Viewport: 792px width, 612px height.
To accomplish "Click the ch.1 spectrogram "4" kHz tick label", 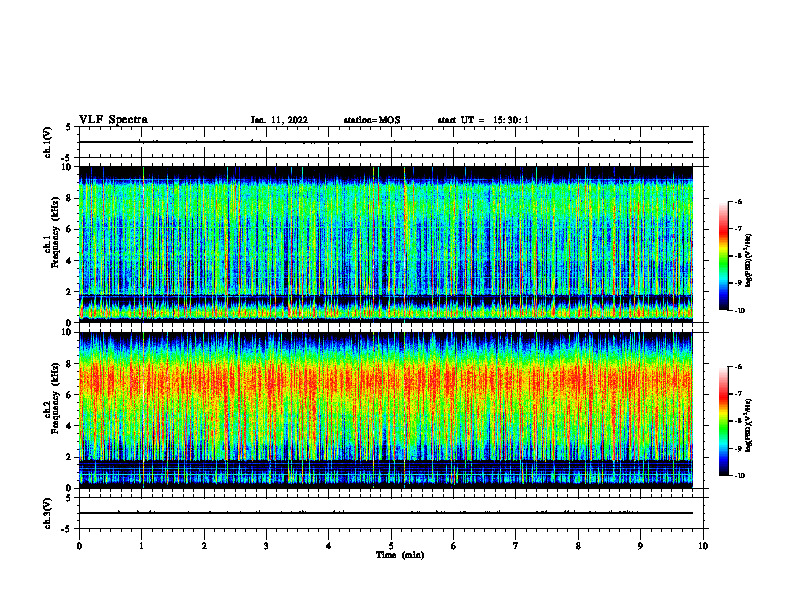I will pyautogui.click(x=69, y=261).
